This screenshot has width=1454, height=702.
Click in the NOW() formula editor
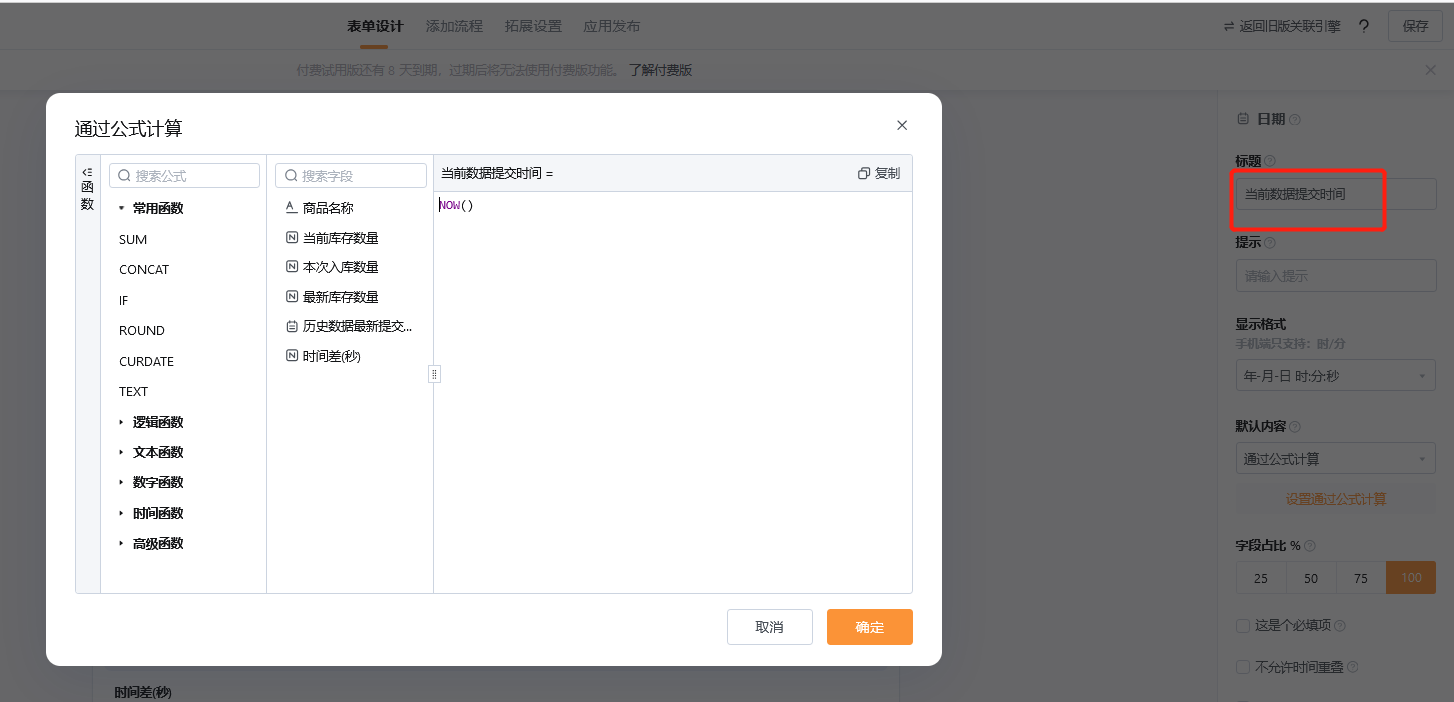(672, 392)
